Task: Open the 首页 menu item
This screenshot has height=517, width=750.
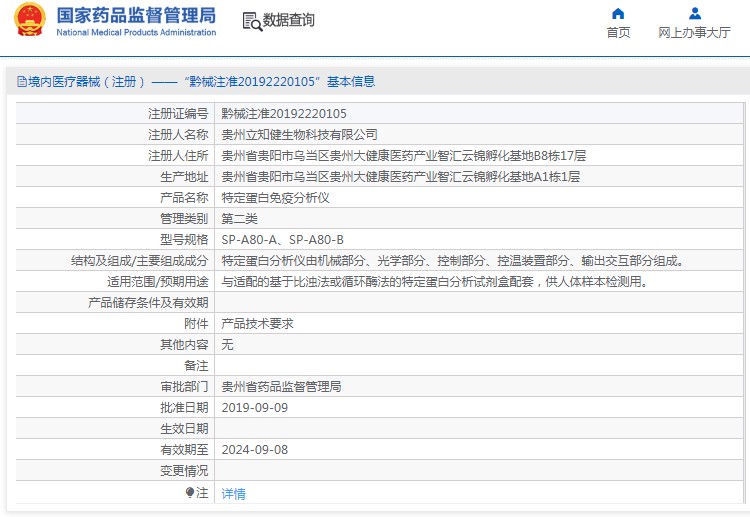Action: tap(618, 33)
